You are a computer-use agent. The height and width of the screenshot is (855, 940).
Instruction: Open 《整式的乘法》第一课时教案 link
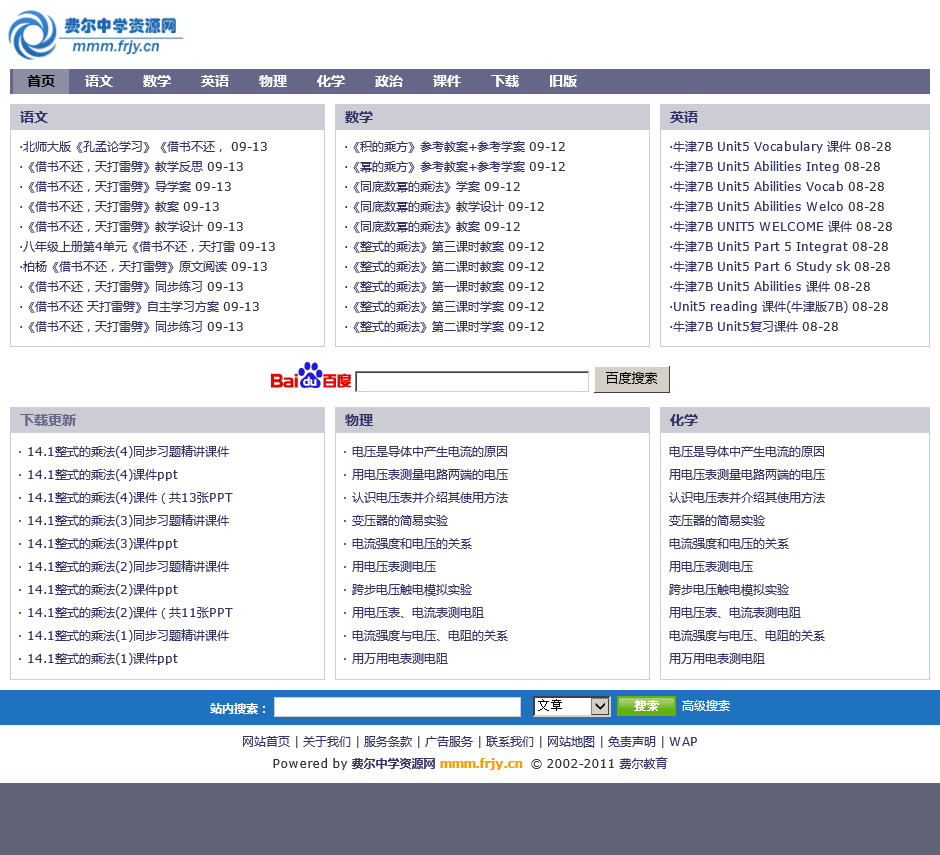click(x=426, y=287)
